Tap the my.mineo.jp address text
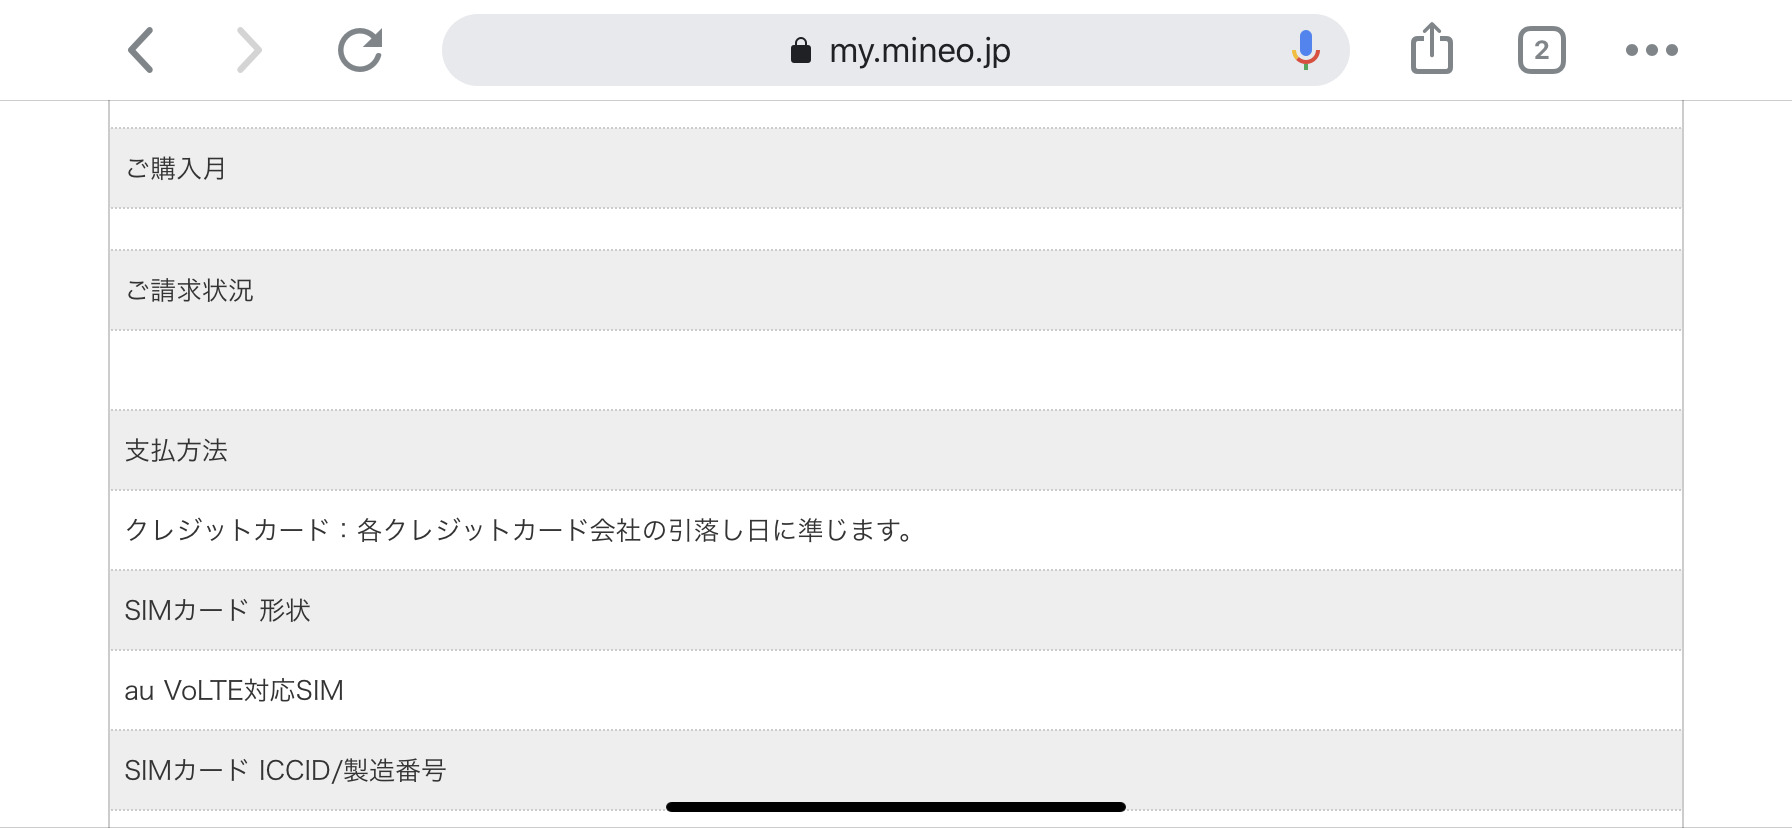 click(x=919, y=50)
